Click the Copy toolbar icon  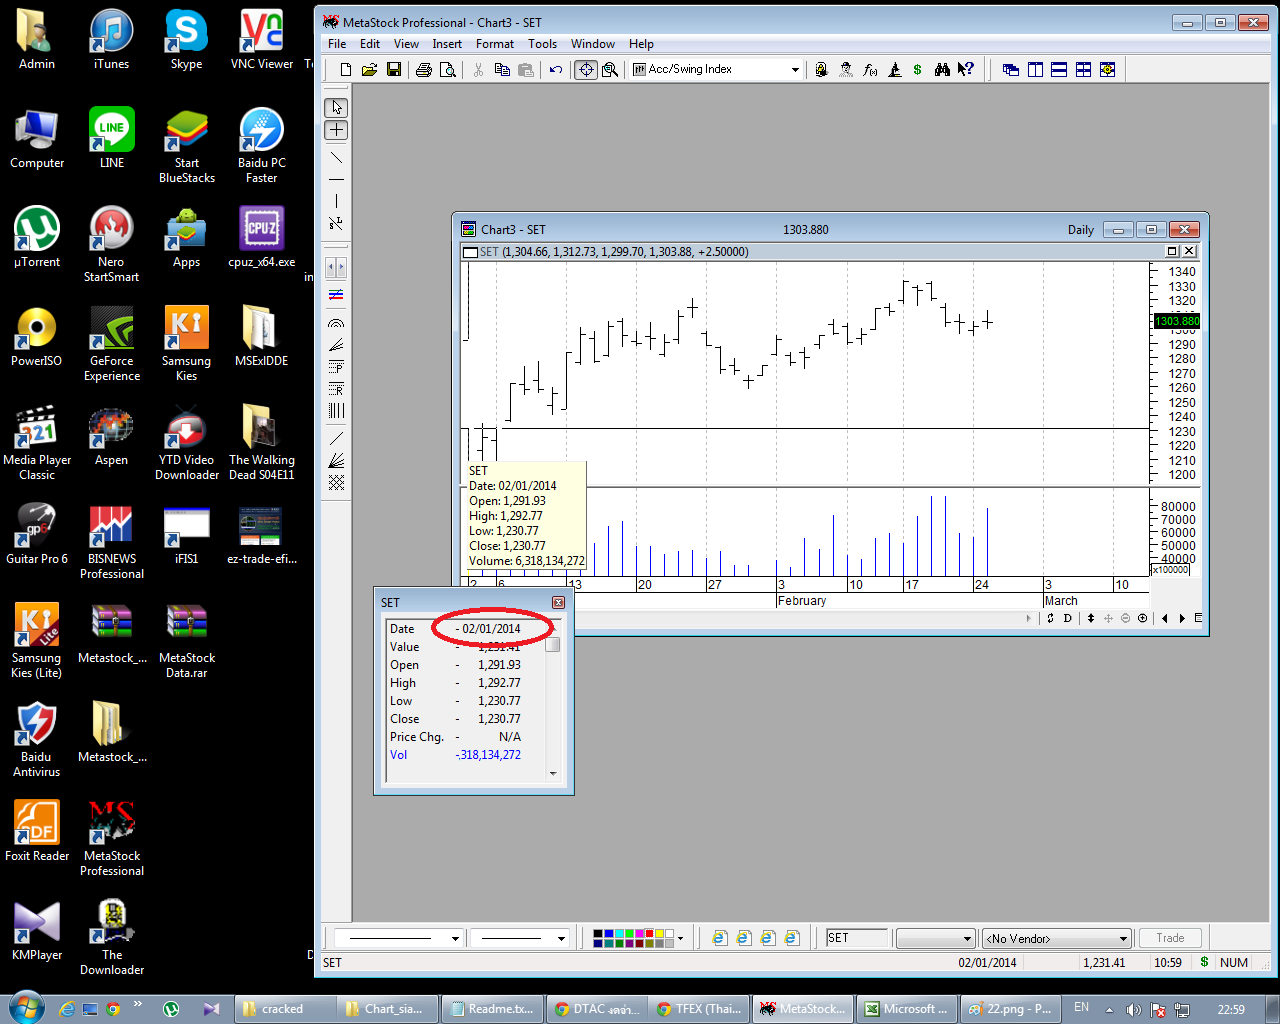(502, 70)
